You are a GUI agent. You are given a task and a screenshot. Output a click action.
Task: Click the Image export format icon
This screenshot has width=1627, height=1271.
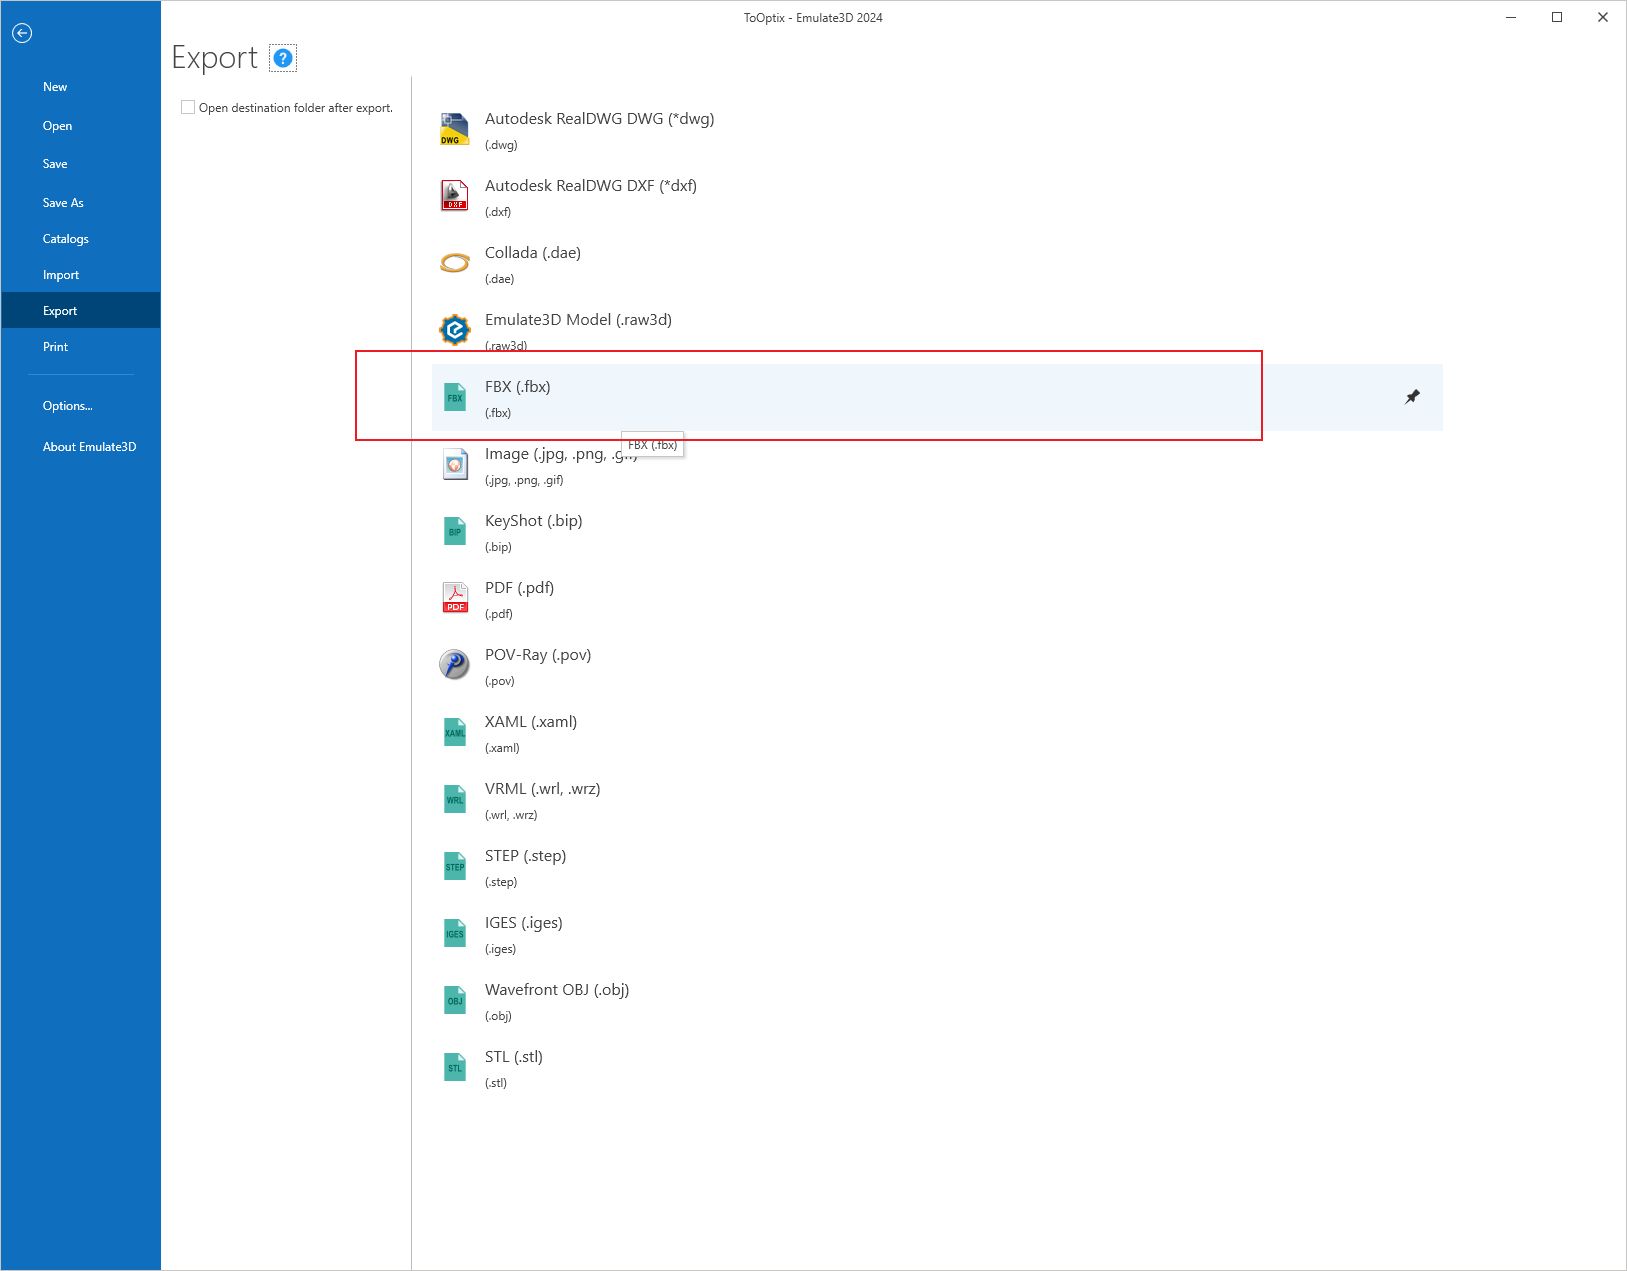pyautogui.click(x=455, y=465)
